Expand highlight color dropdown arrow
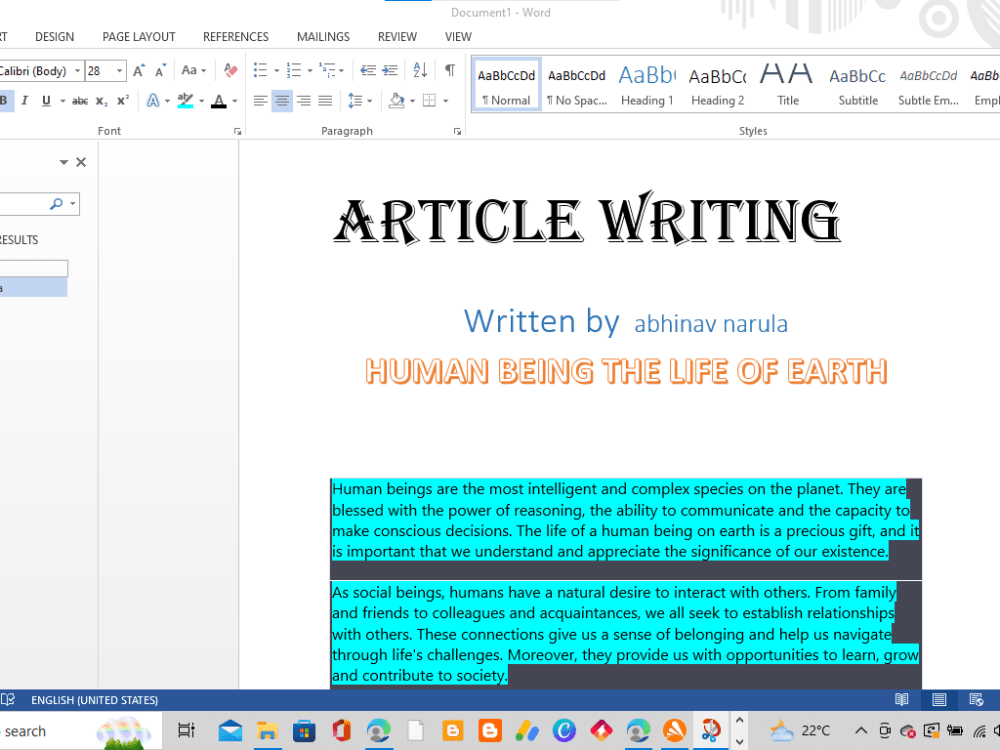 point(202,101)
